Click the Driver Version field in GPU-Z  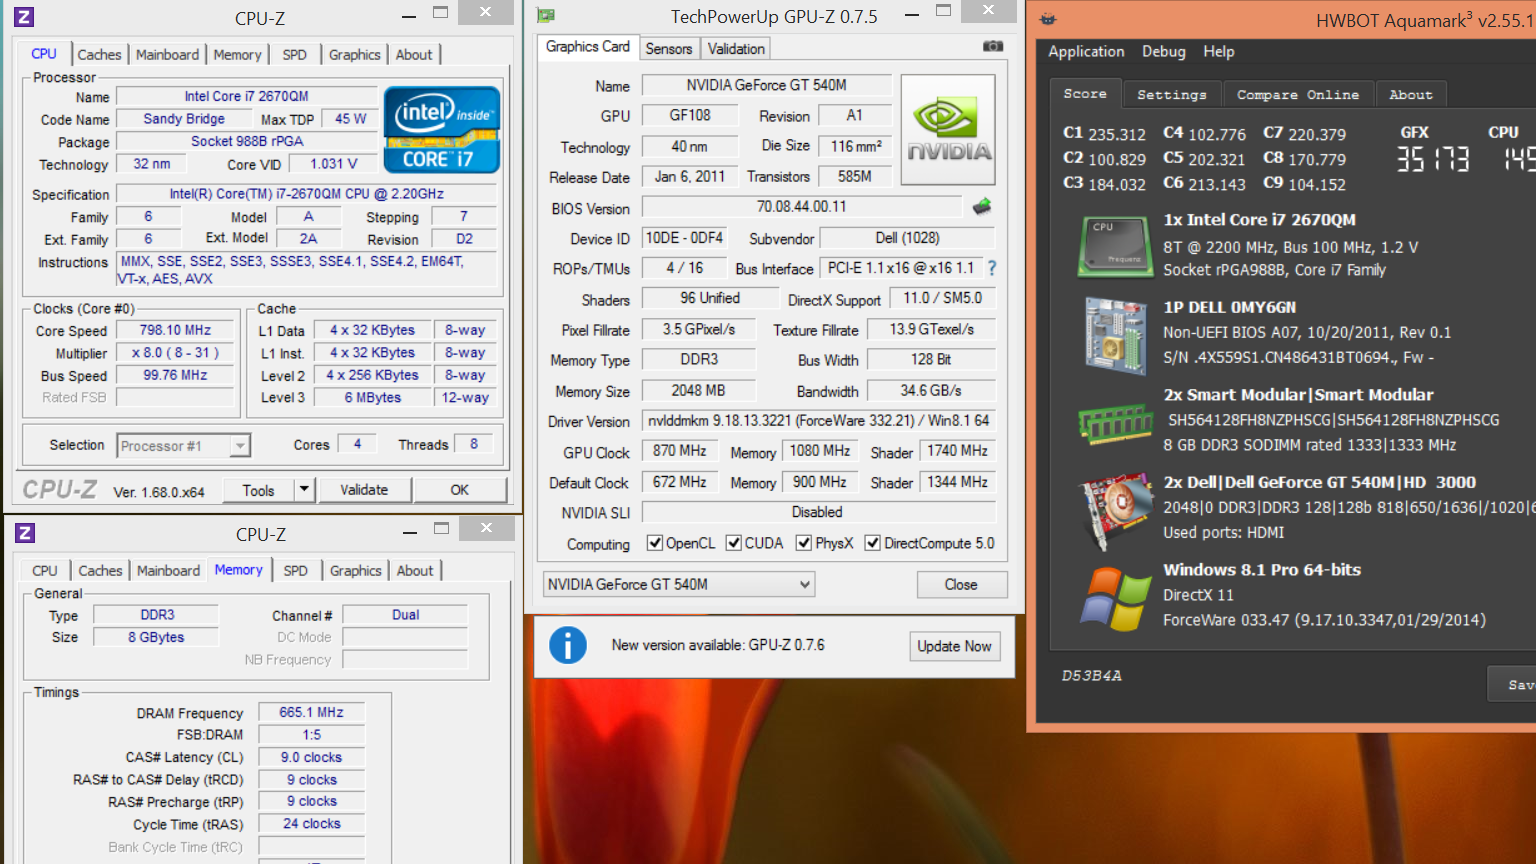coord(818,421)
